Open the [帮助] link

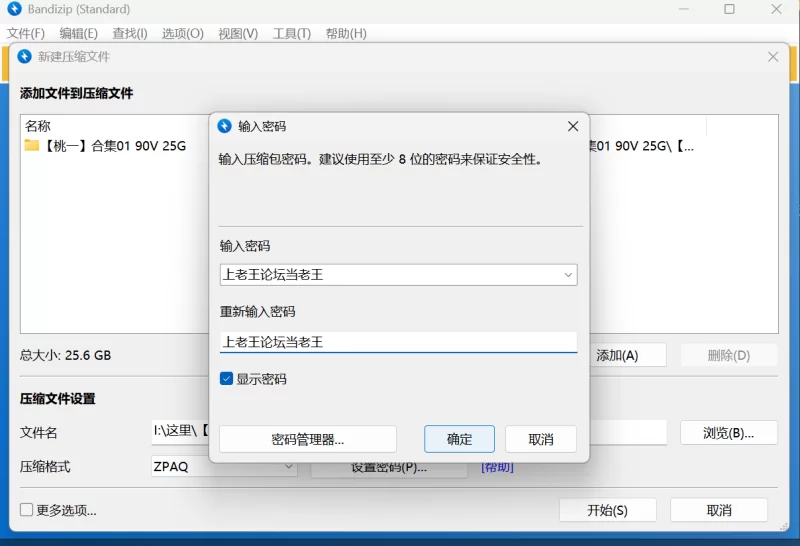(x=497, y=467)
